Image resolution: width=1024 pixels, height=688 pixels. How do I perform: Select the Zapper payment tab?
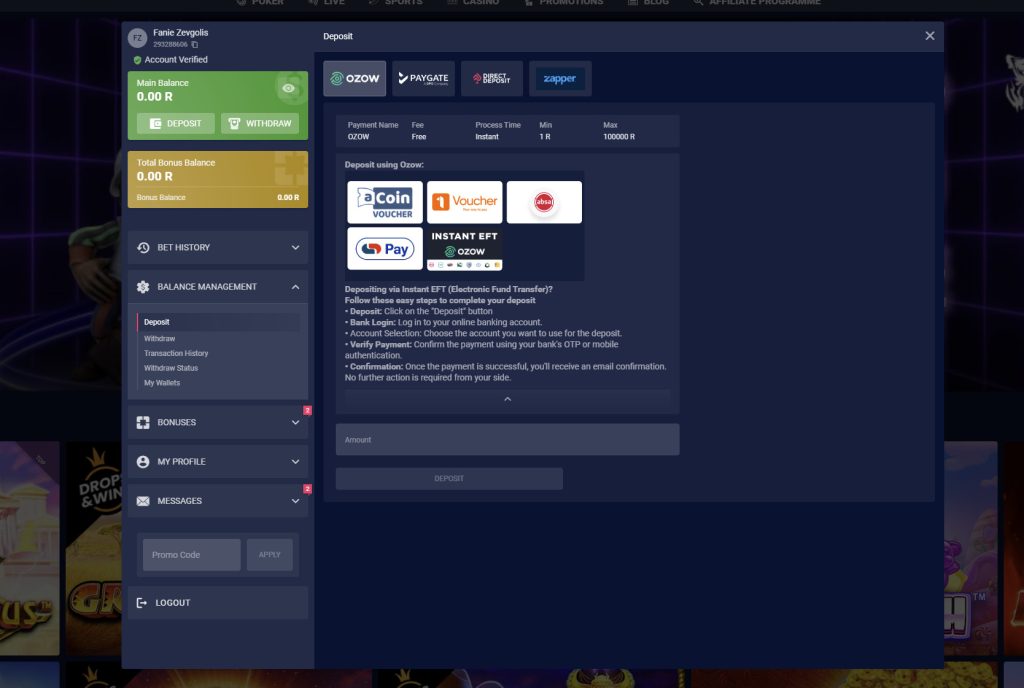pyautogui.click(x=560, y=78)
